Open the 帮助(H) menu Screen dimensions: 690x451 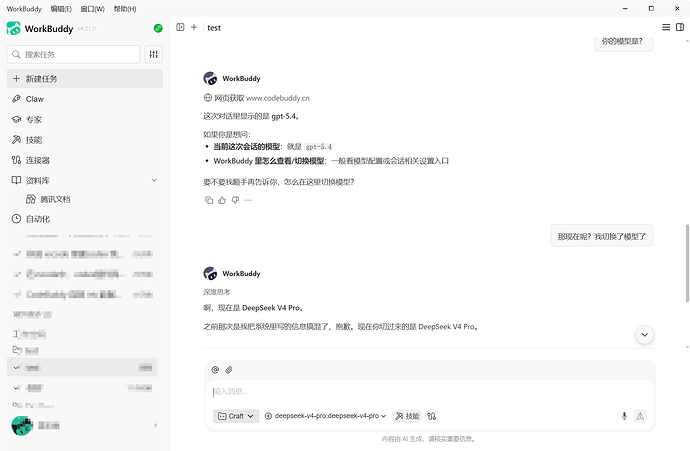(x=125, y=9)
